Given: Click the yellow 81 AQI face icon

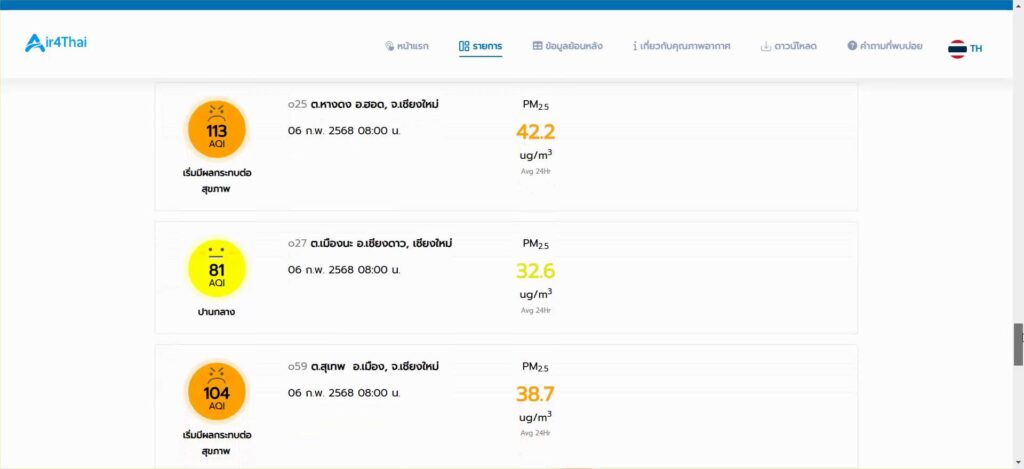Looking at the screenshot, I should pos(217,268).
